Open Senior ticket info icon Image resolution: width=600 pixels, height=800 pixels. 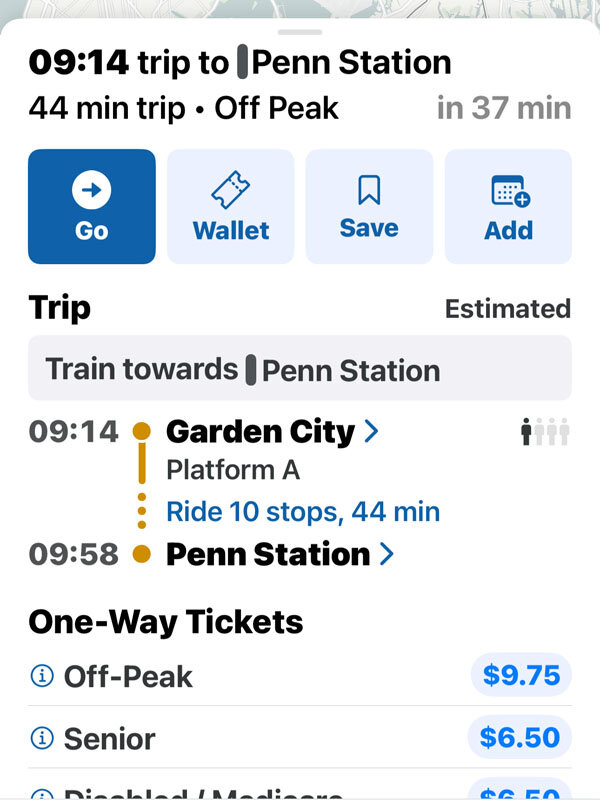tap(42, 738)
